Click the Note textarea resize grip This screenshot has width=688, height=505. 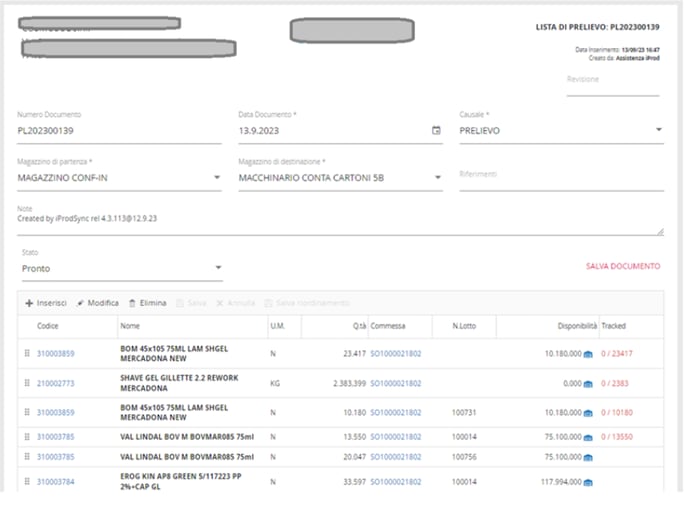(660, 232)
